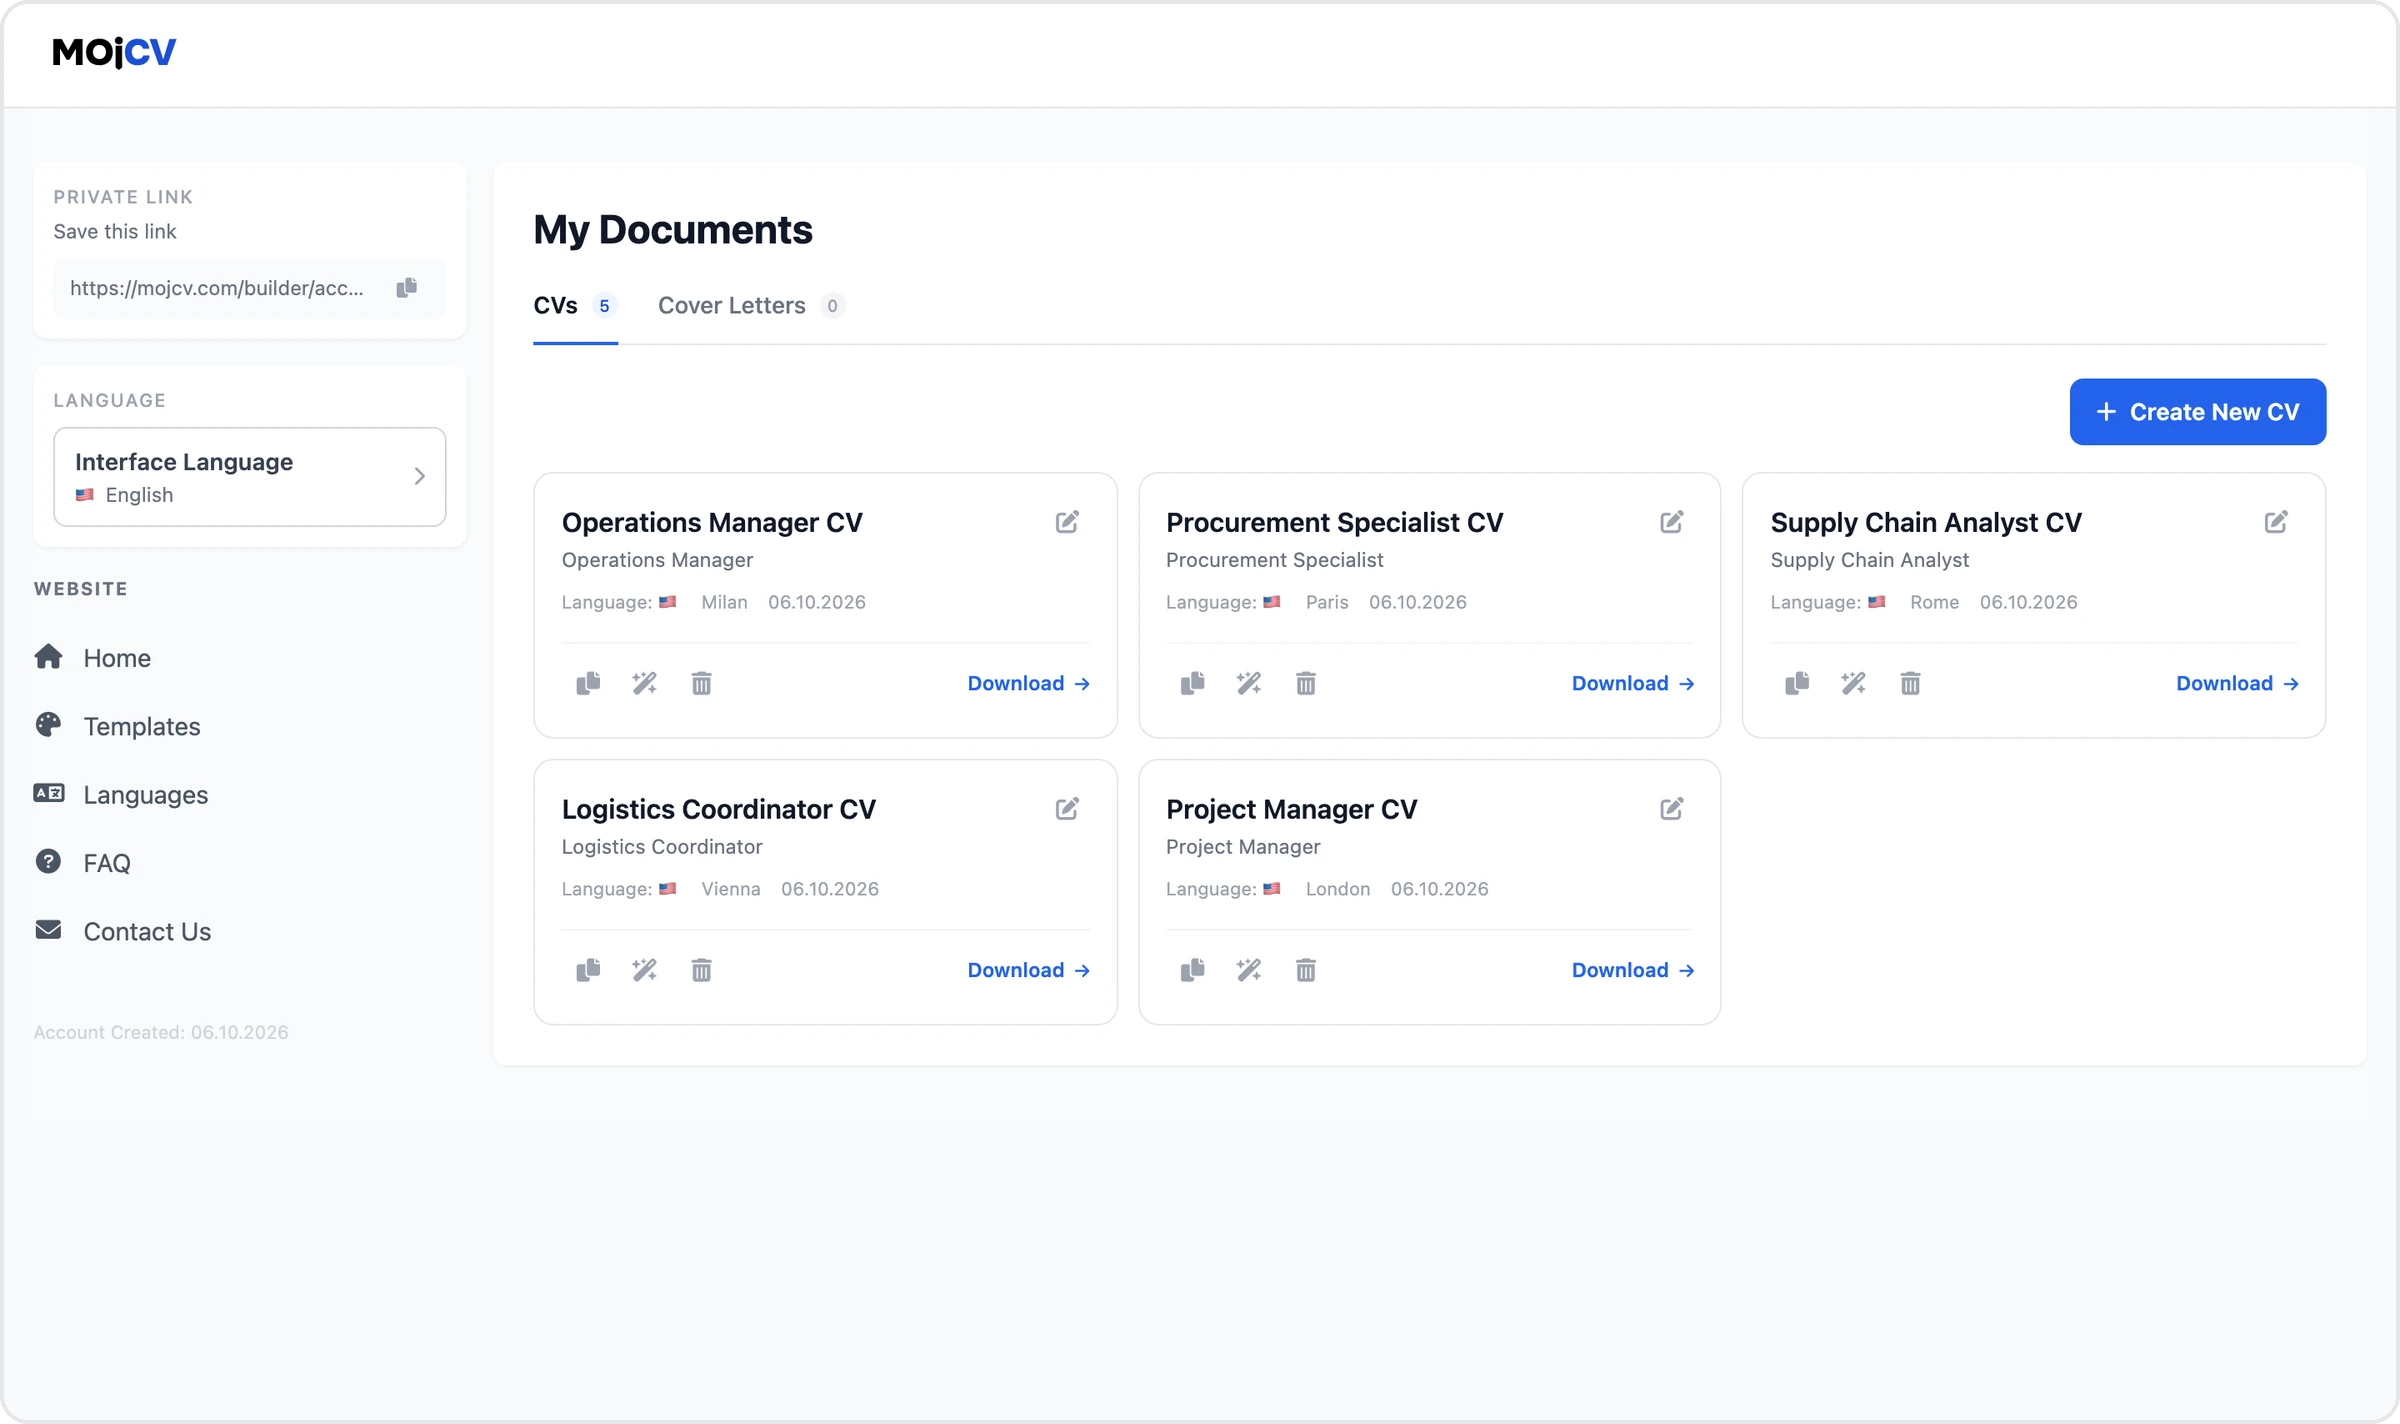Copy the private link with the clipboard icon

pos(406,288)
